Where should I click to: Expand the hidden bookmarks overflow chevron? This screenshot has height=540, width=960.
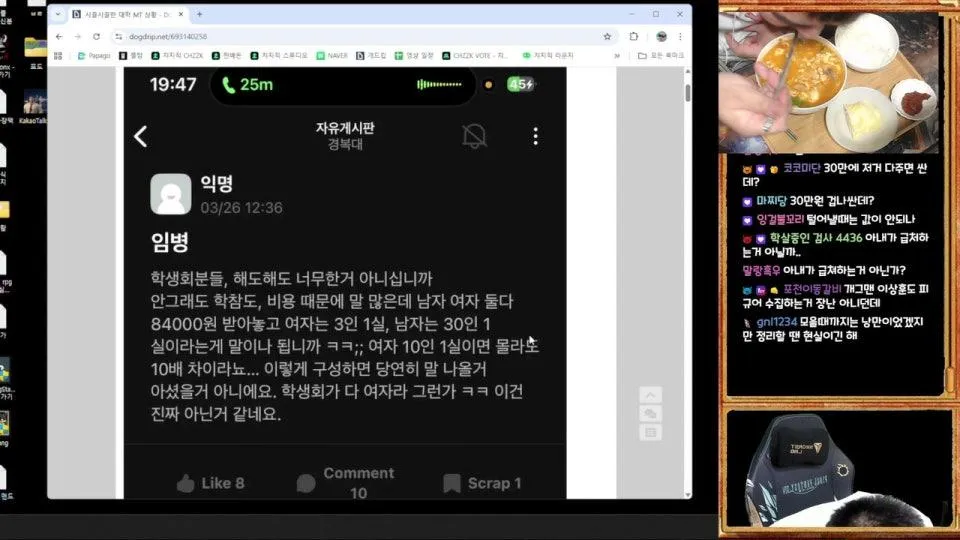tap(617, 56)
